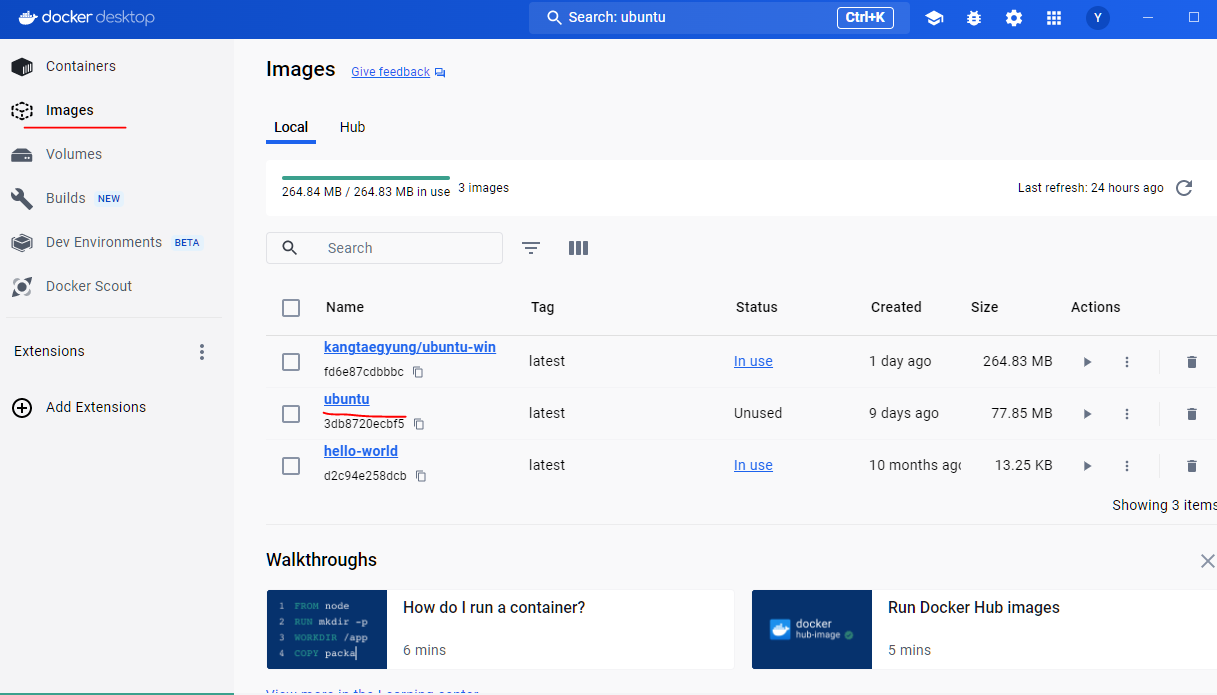
Task: Click the Give feedback link
Action: (390, 72)
